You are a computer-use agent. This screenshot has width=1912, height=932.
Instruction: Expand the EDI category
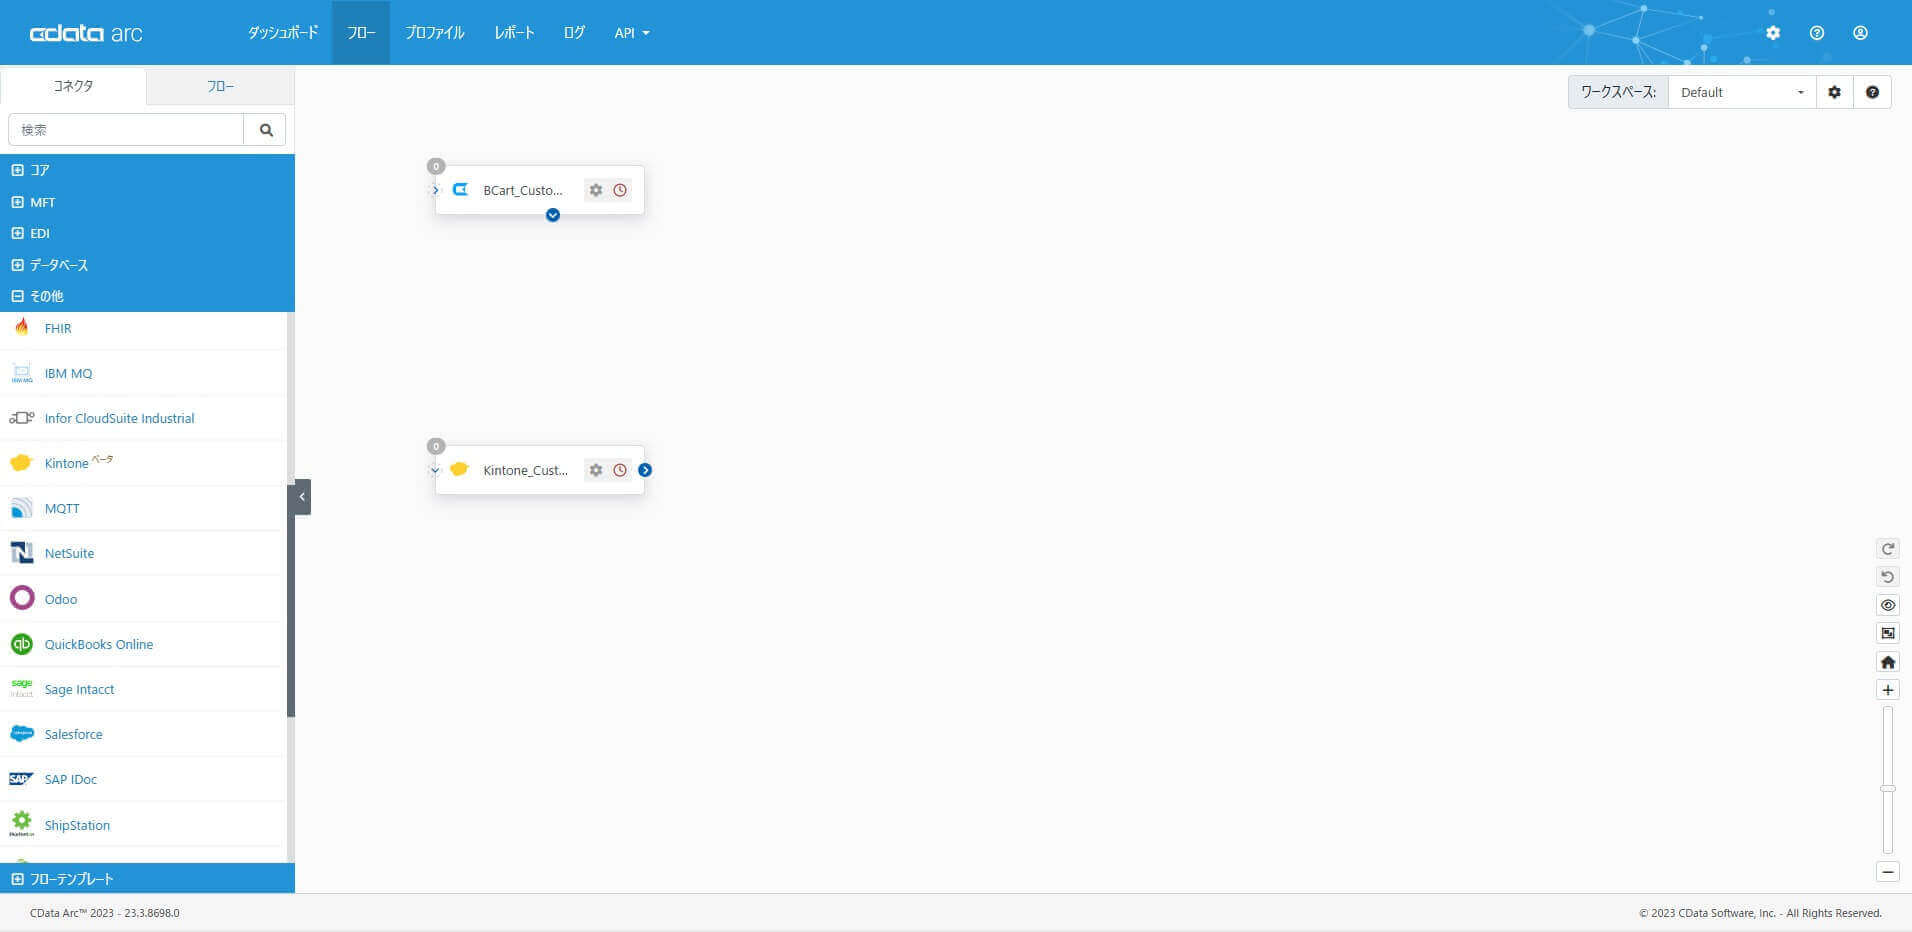pyautogui.click(x=147, y=233)
